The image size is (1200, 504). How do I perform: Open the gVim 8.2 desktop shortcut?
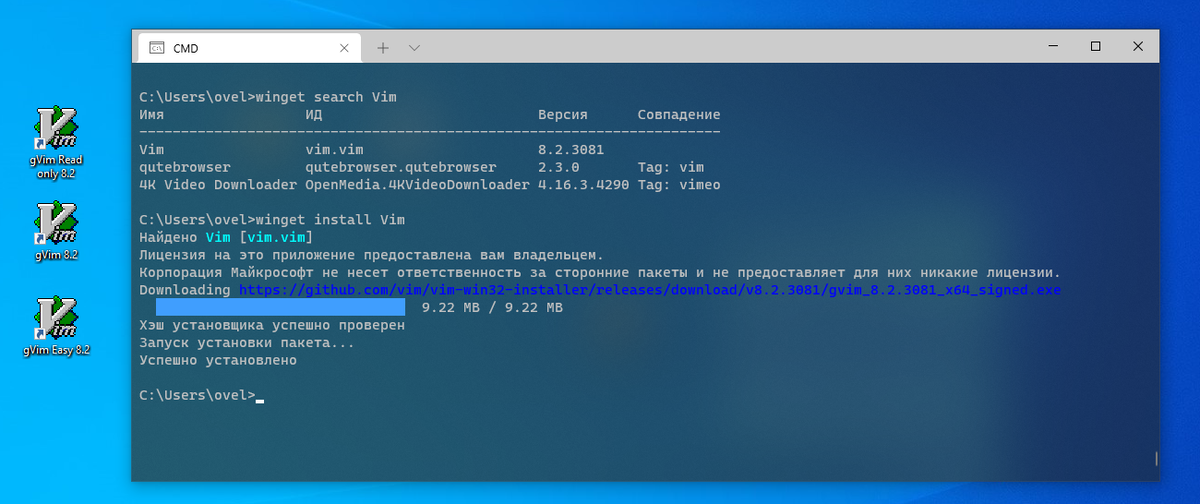[56, 232]
